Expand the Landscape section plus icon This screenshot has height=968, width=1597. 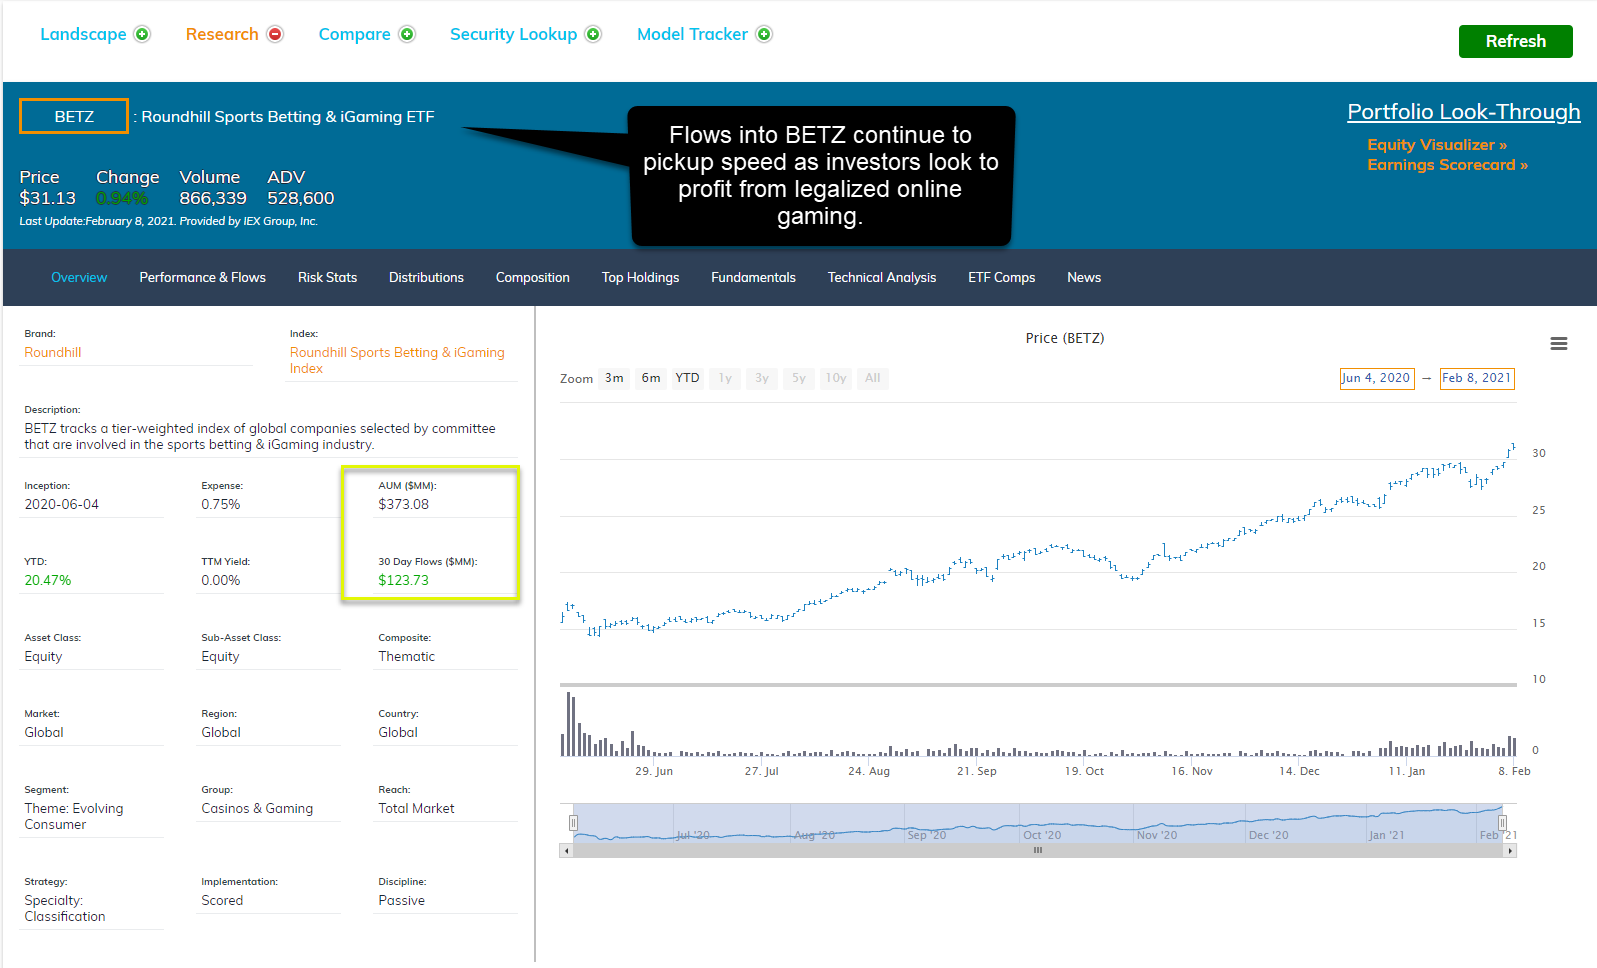tap(142, 34)
